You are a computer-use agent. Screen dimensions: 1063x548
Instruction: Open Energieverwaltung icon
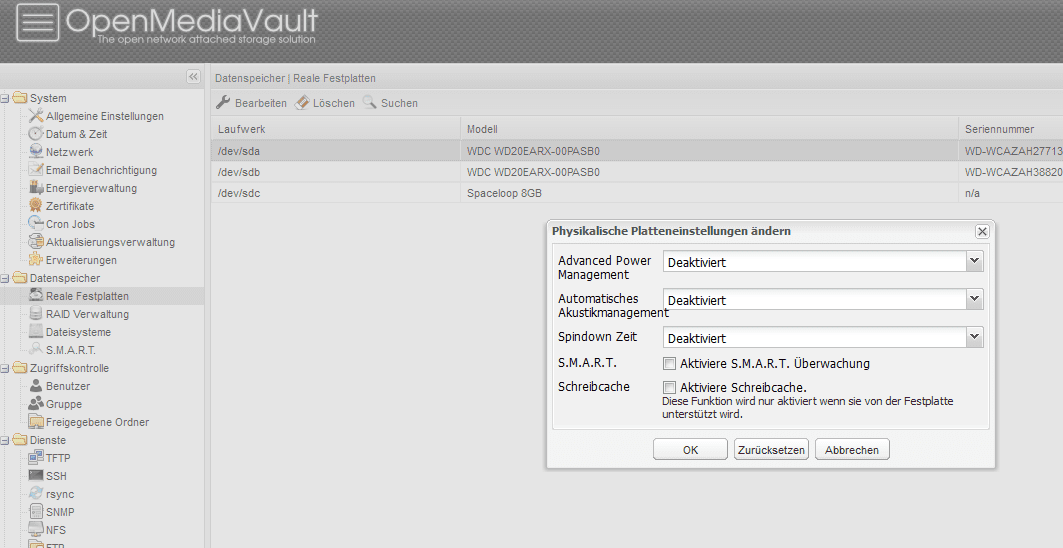[36, 188]
